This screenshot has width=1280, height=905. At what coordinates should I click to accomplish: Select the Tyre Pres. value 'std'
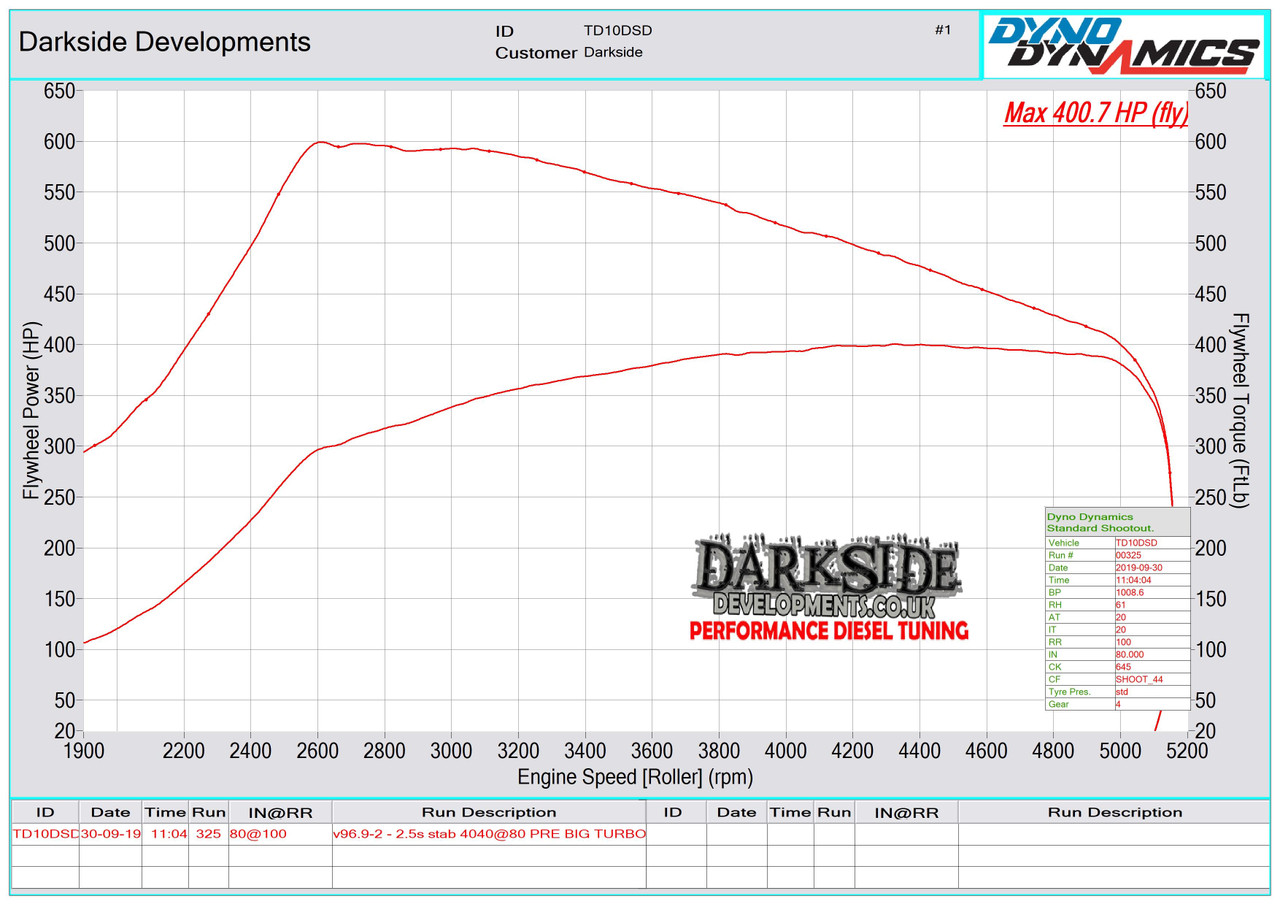pos(1122,691)
